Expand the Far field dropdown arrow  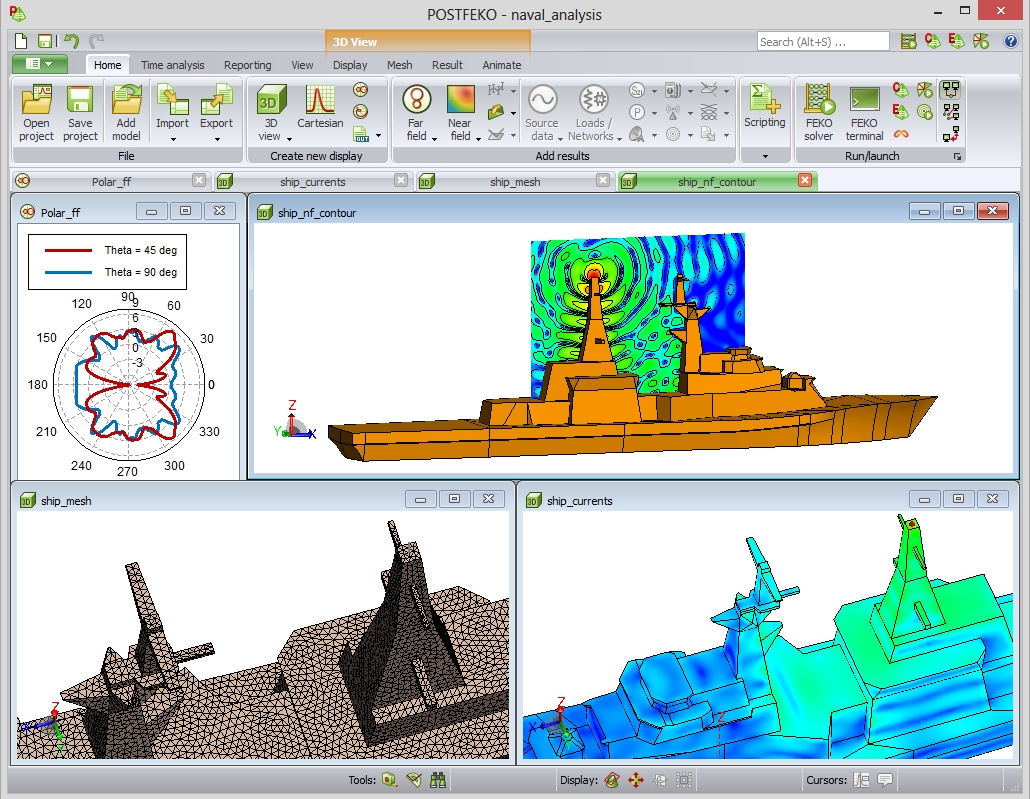(x=434, y=139)
